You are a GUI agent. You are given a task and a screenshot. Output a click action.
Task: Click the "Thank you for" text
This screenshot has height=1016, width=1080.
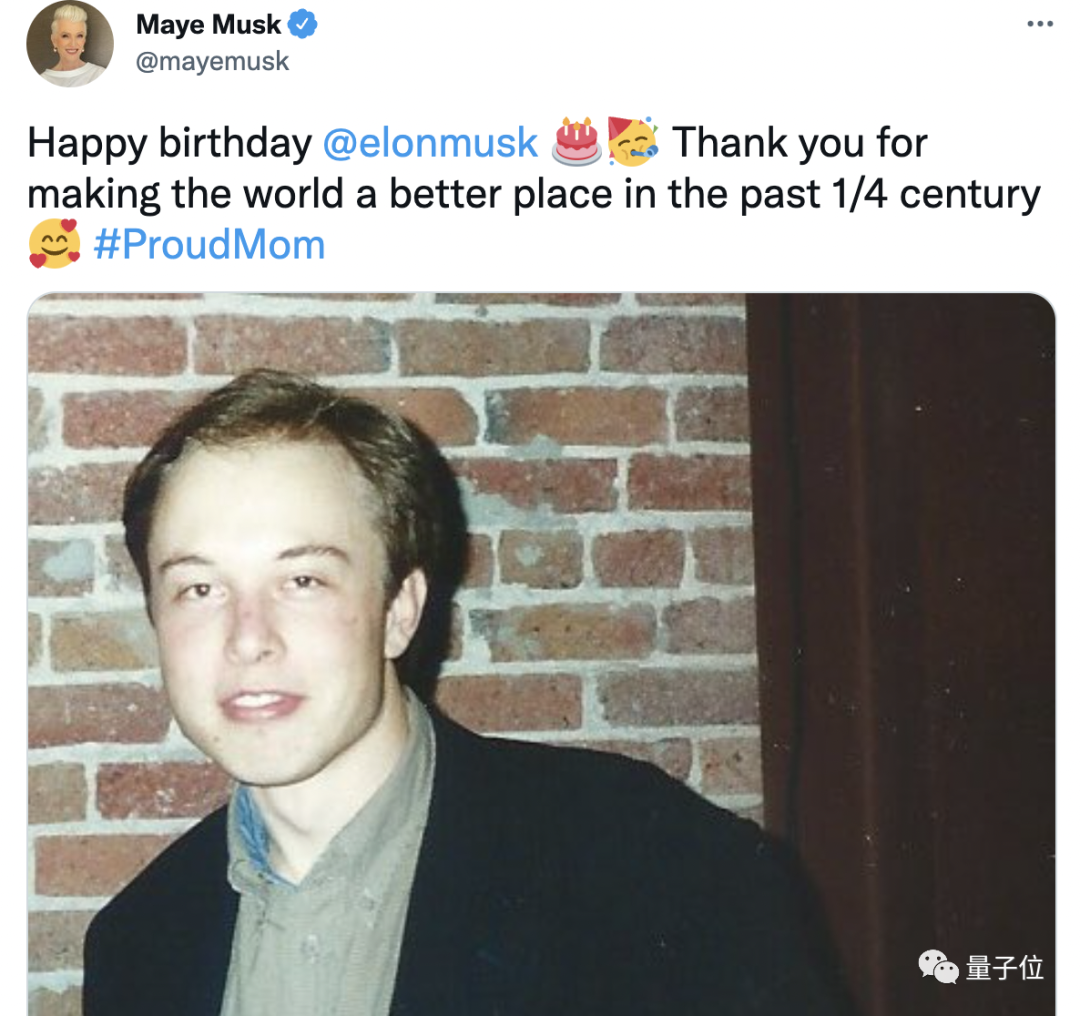pos(799,143)
